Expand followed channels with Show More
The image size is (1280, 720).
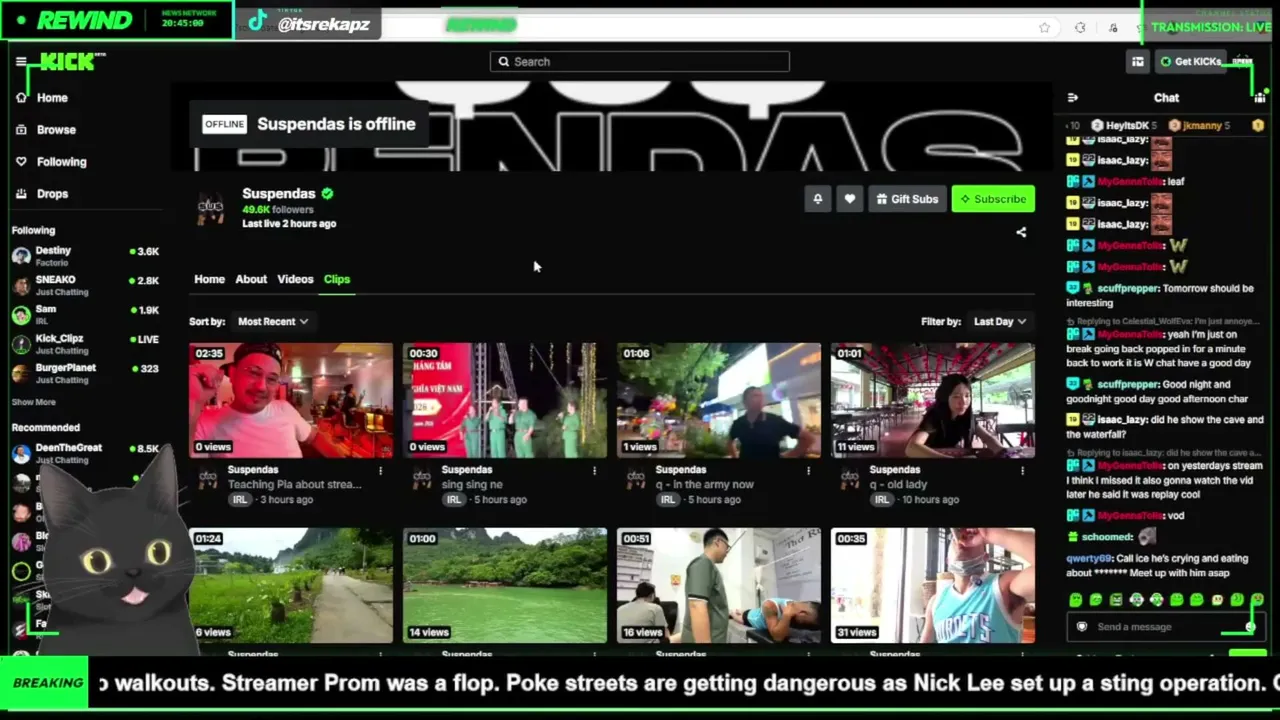point(34,402)
